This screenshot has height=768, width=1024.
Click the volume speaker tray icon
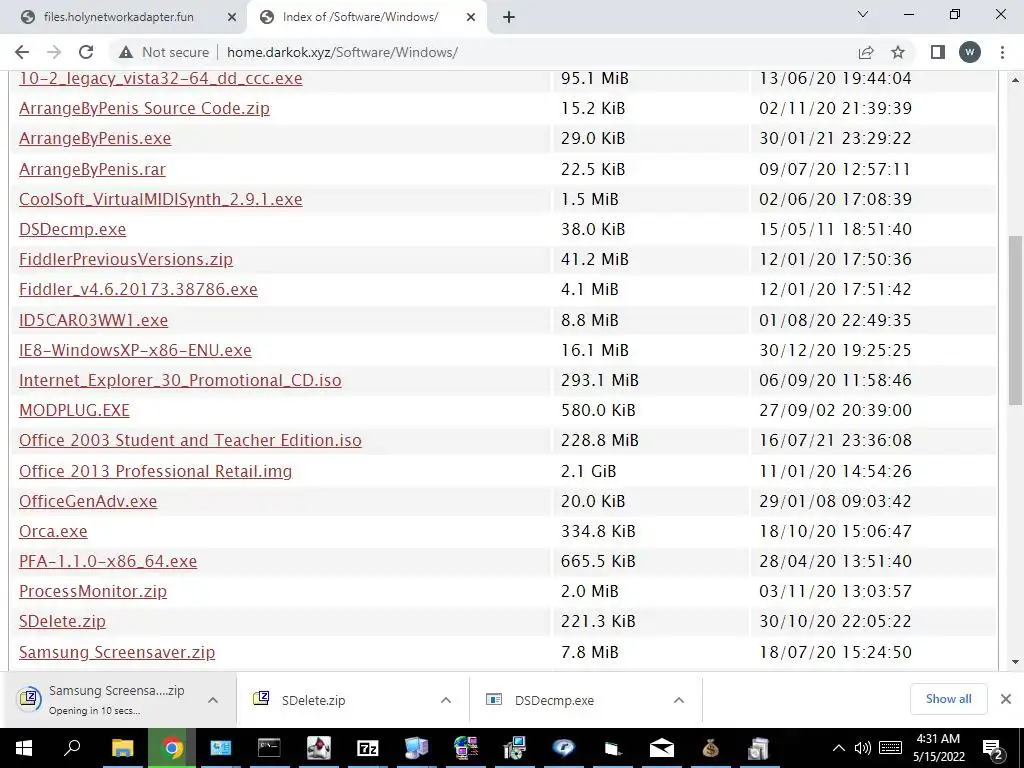point(863,748)
